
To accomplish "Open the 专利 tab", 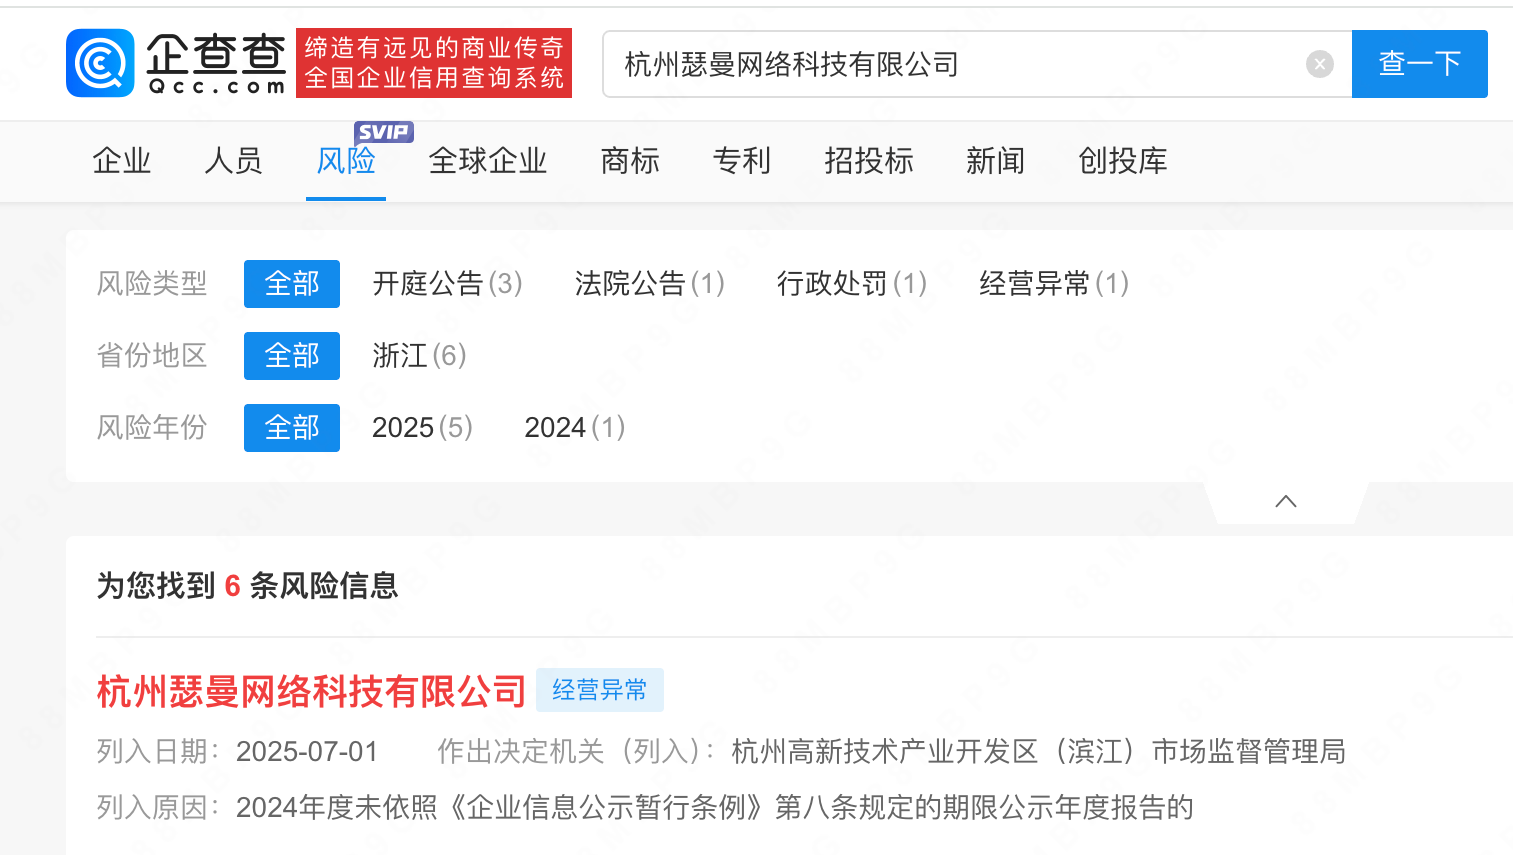I will pyautogui.click(x=742, y=160).
